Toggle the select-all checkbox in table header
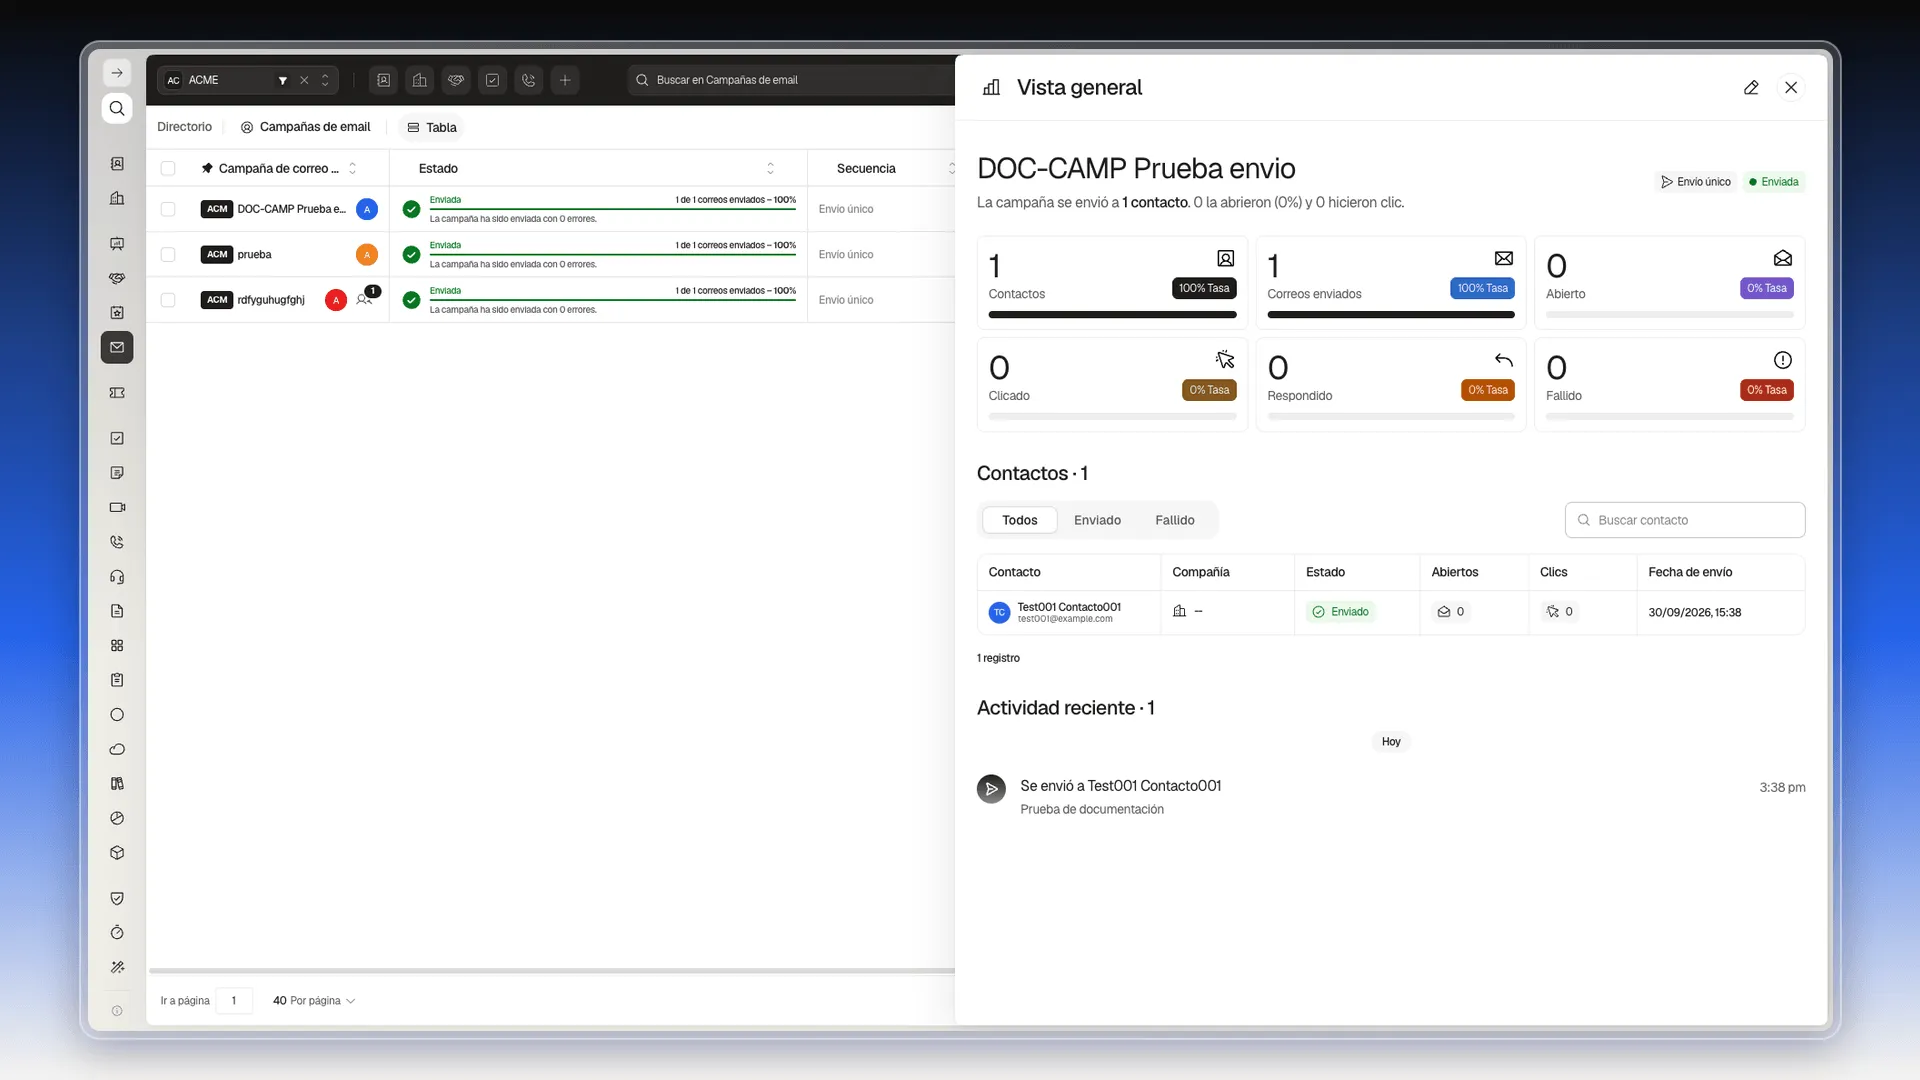 168,169
